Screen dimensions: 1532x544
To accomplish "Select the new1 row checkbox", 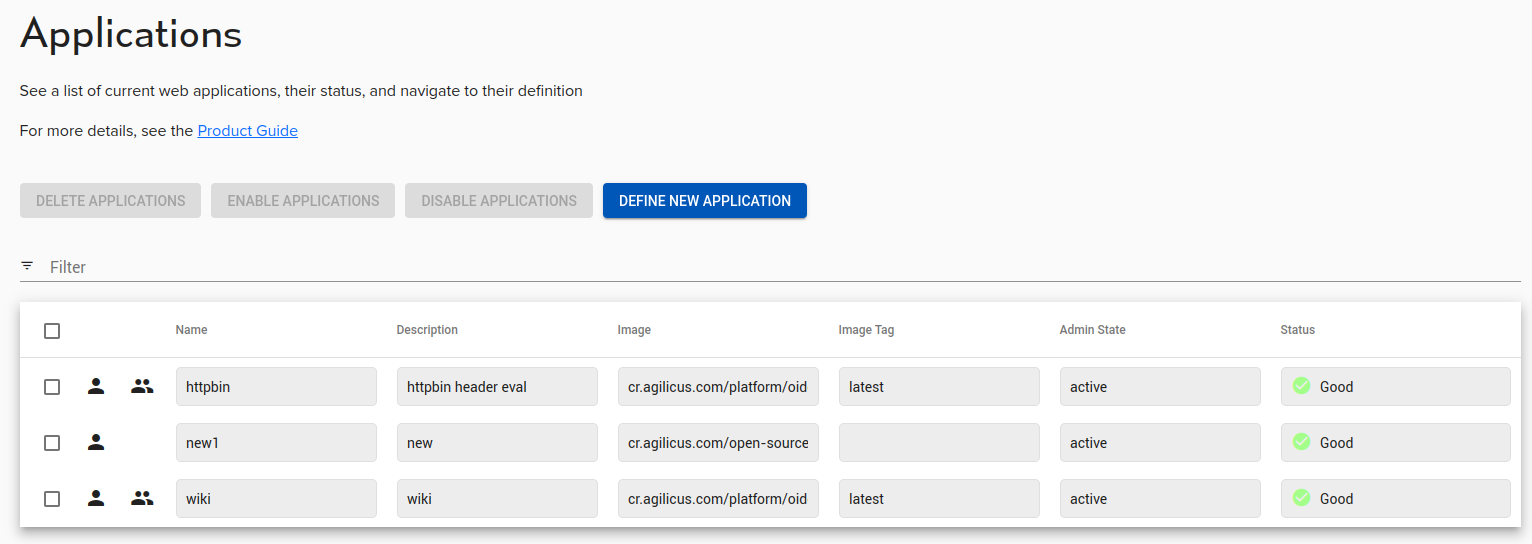I will (52, 443).
